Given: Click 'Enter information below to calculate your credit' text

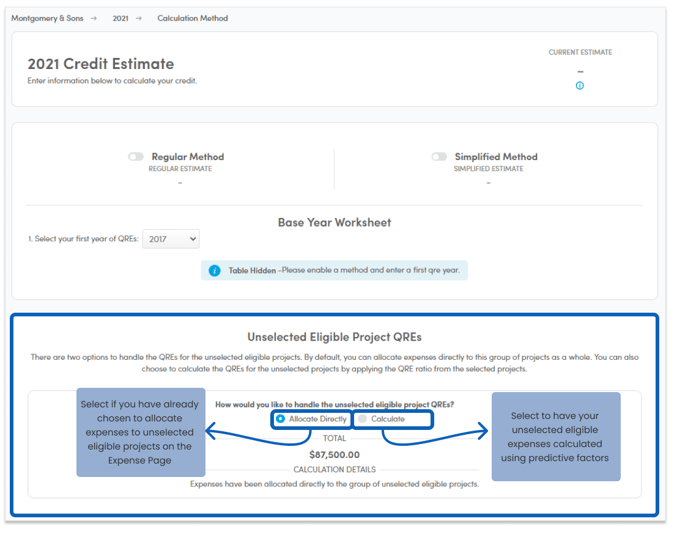Looking at the screenshot, I should 112,81.
